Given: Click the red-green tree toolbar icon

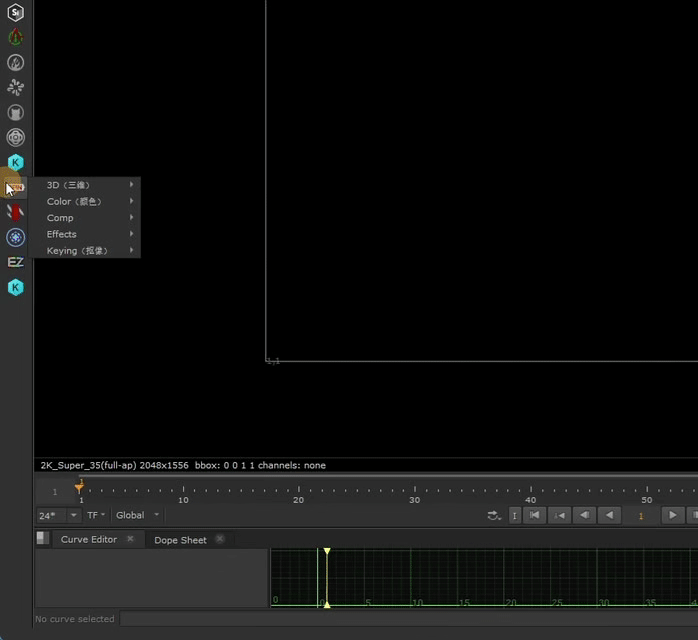Looking at the screenshot, I should click(16, 37).
